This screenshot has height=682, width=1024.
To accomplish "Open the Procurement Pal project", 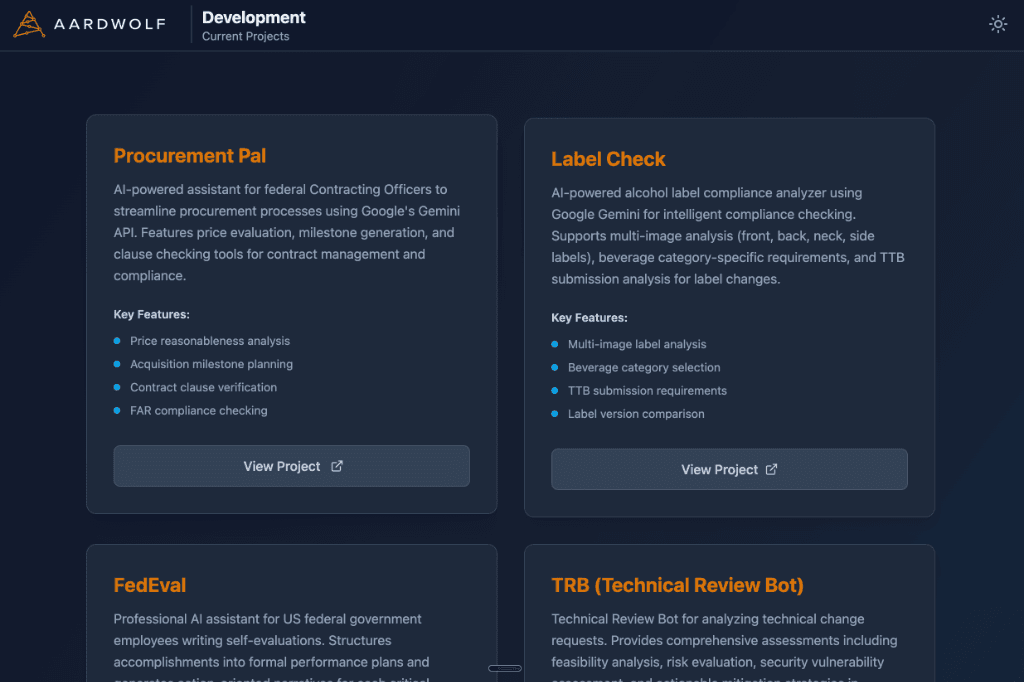I will 291,466.
